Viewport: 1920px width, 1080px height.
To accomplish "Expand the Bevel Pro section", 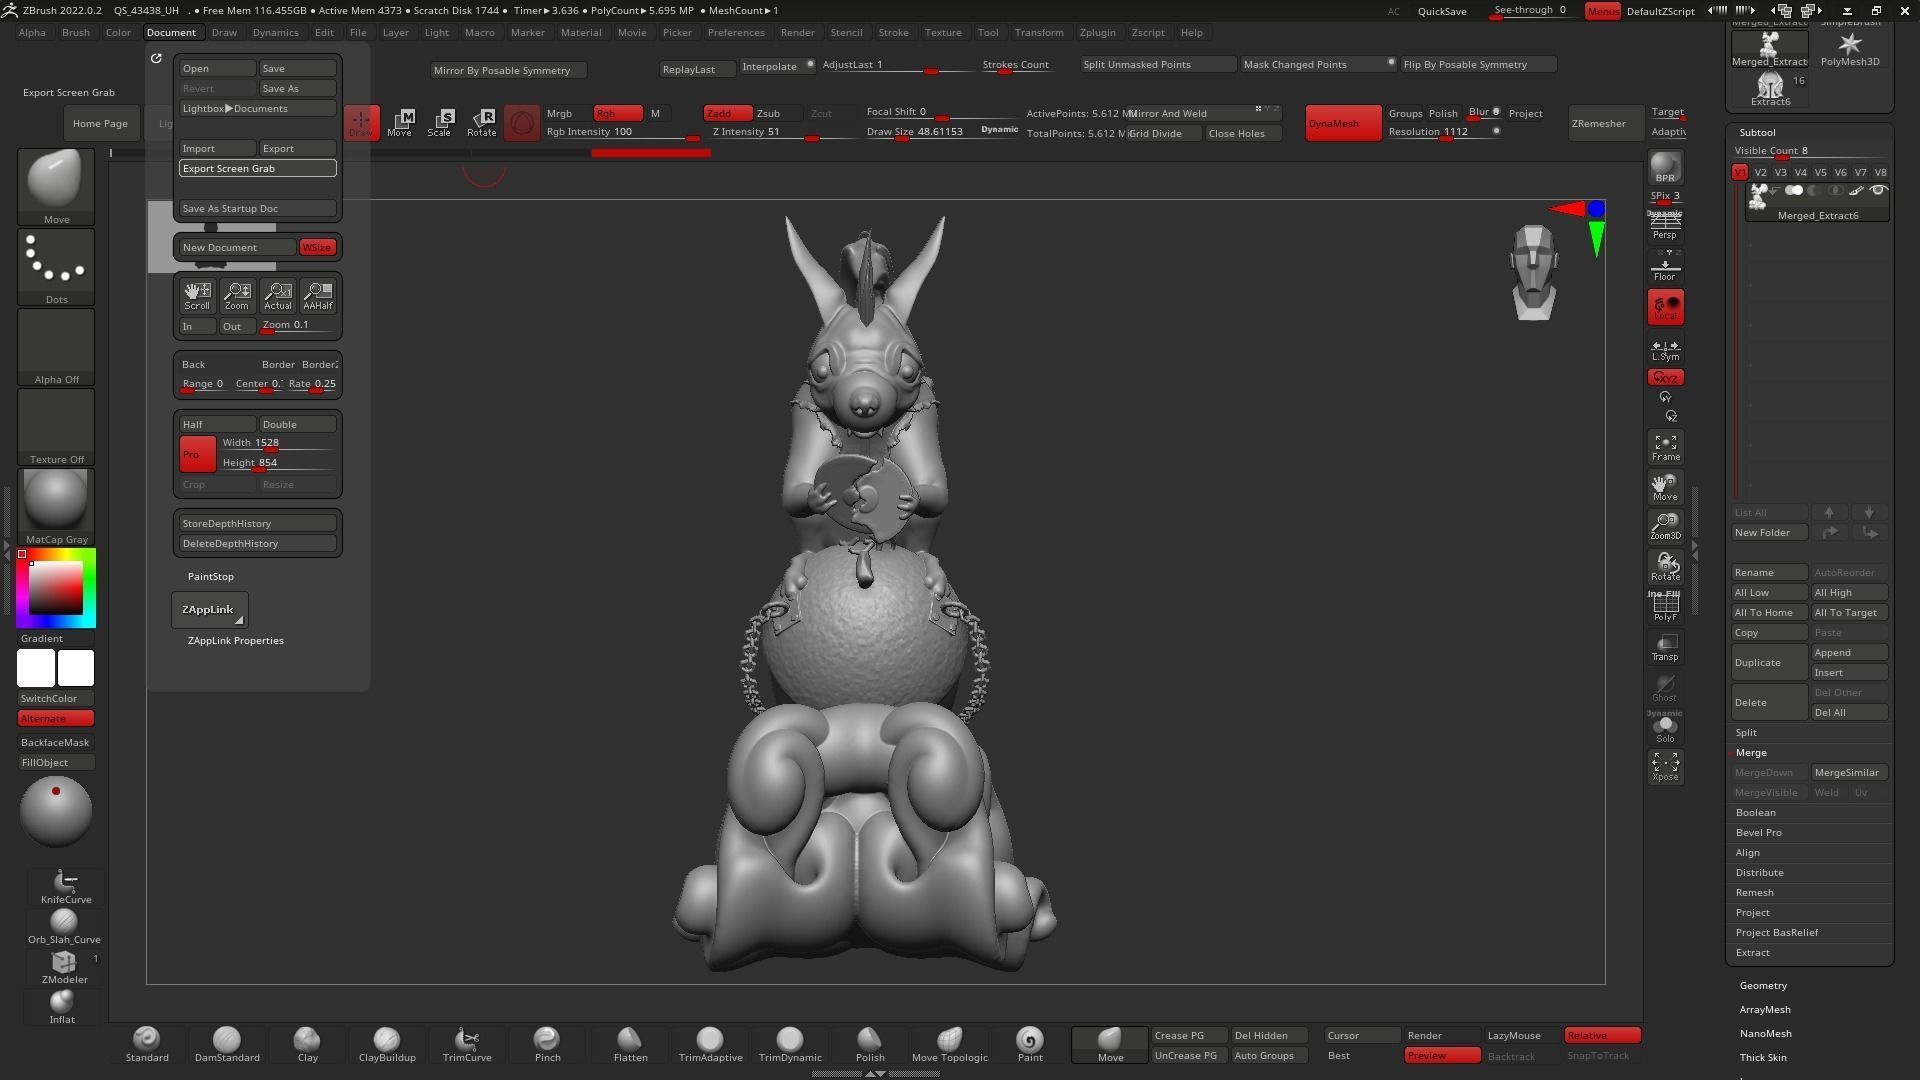I will click(1759, 833).
